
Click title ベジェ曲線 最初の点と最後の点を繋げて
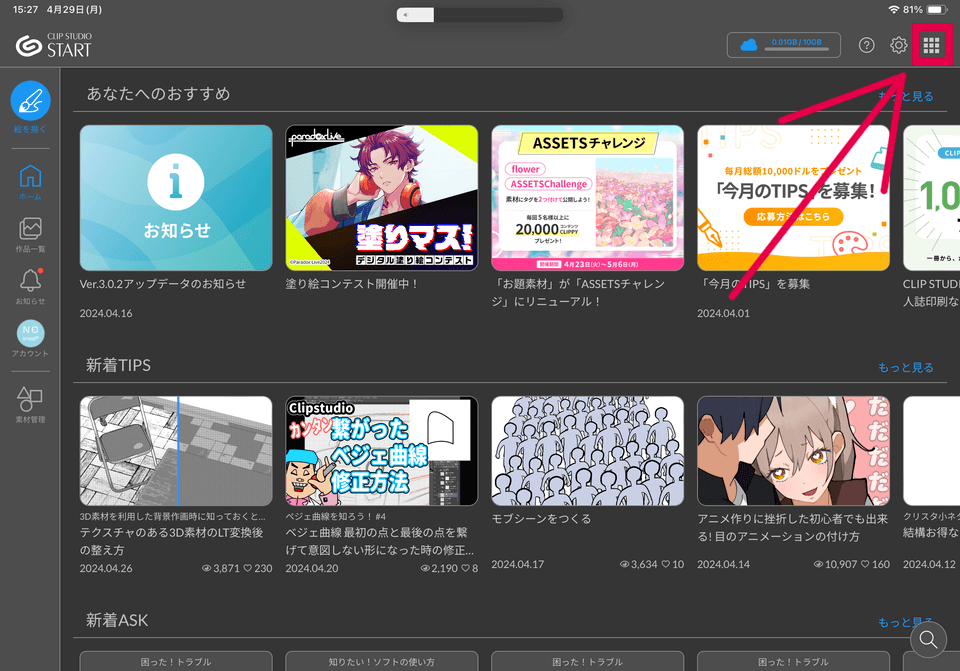pos(380,541)
